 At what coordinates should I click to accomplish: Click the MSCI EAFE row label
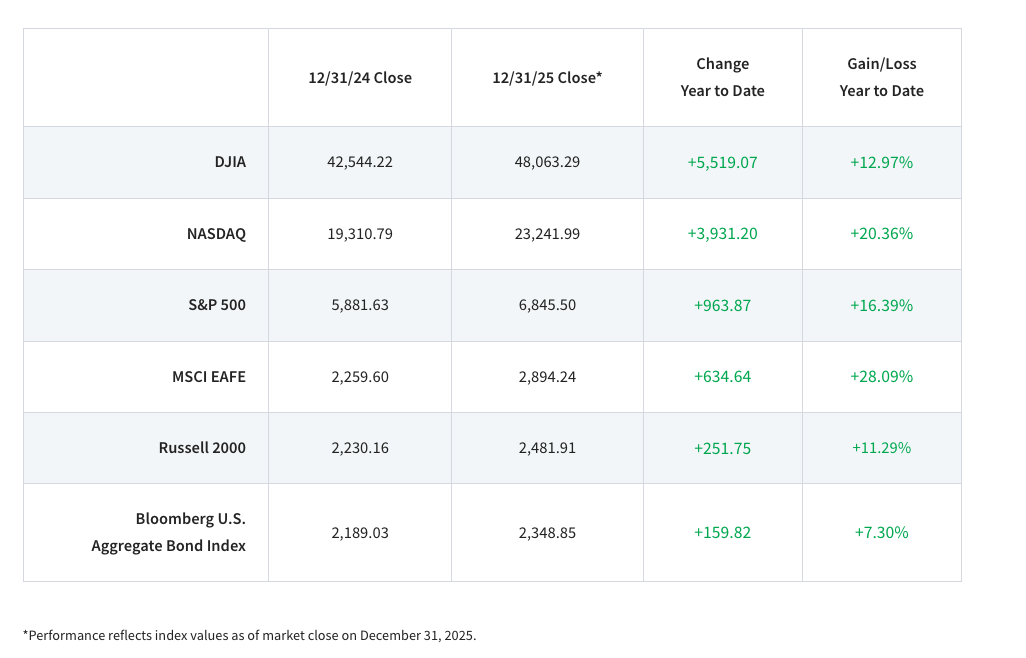pos(208,376)
